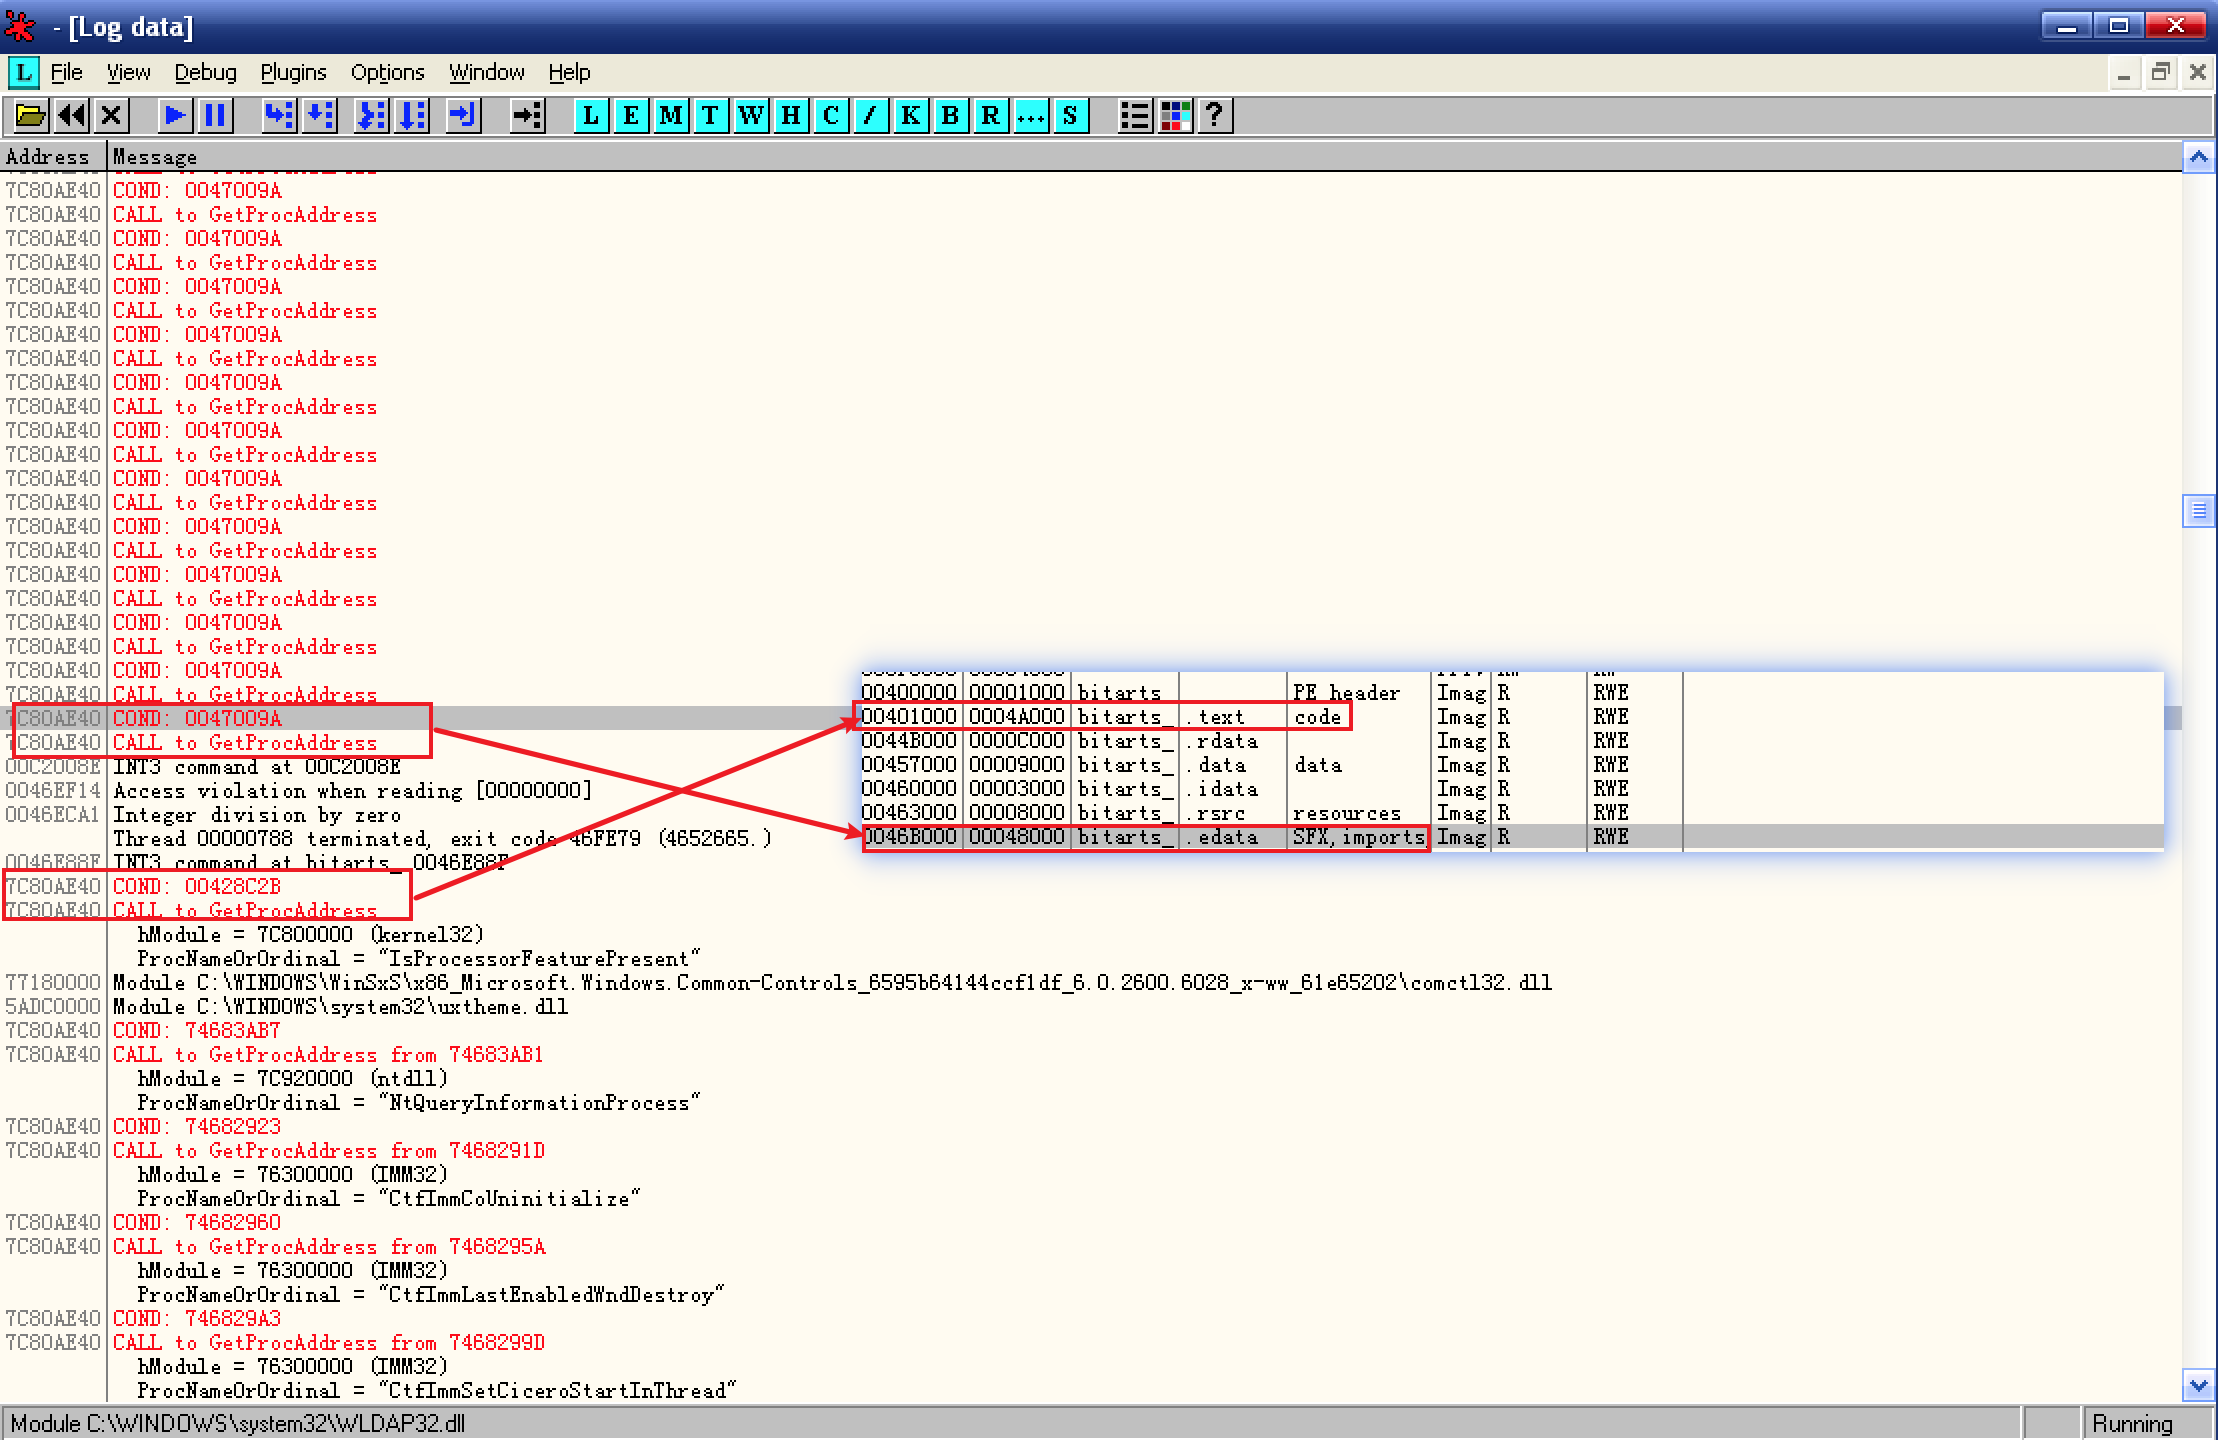The image size is (2218, 1440).
Task: Click the Execute till return icon
Action: (x=461, y=116)
